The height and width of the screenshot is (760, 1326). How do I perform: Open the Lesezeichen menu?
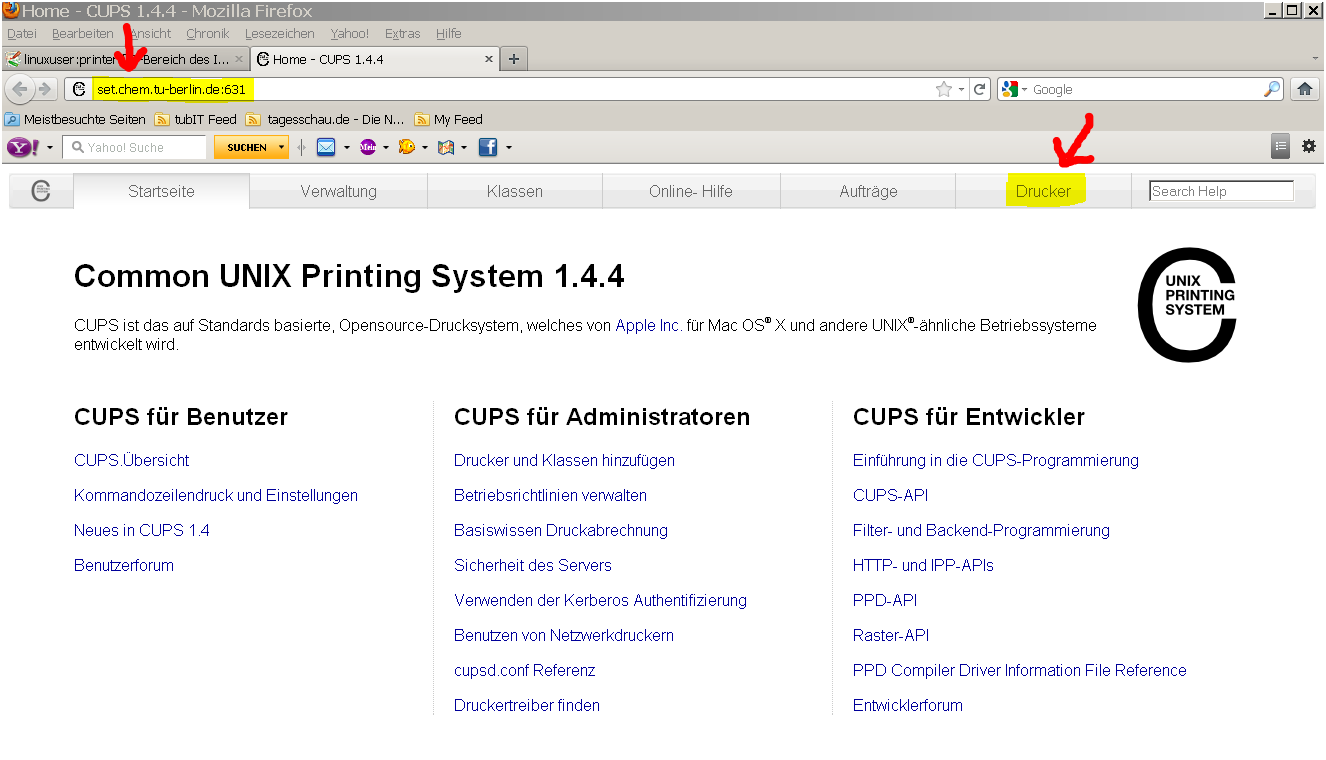[x=280, y=33]
